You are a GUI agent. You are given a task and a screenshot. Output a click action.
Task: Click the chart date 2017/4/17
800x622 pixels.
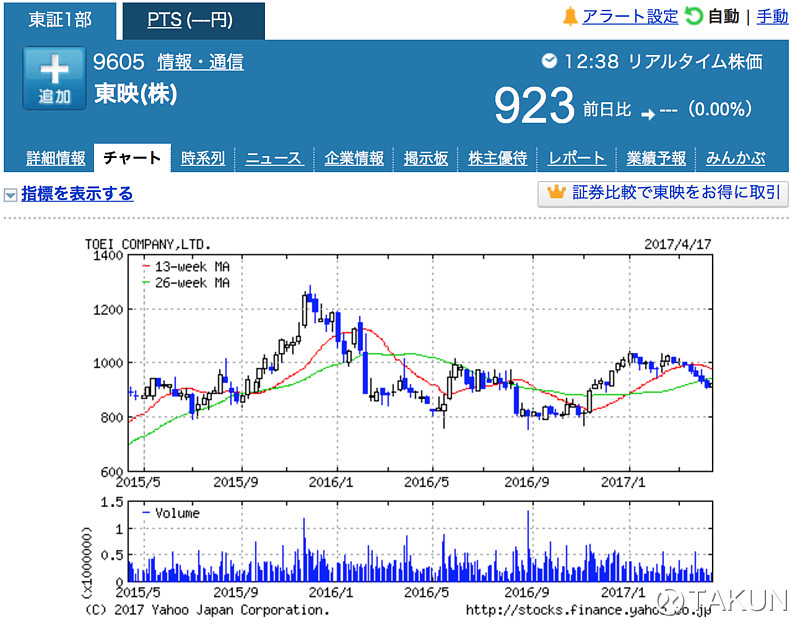(678, 244)
